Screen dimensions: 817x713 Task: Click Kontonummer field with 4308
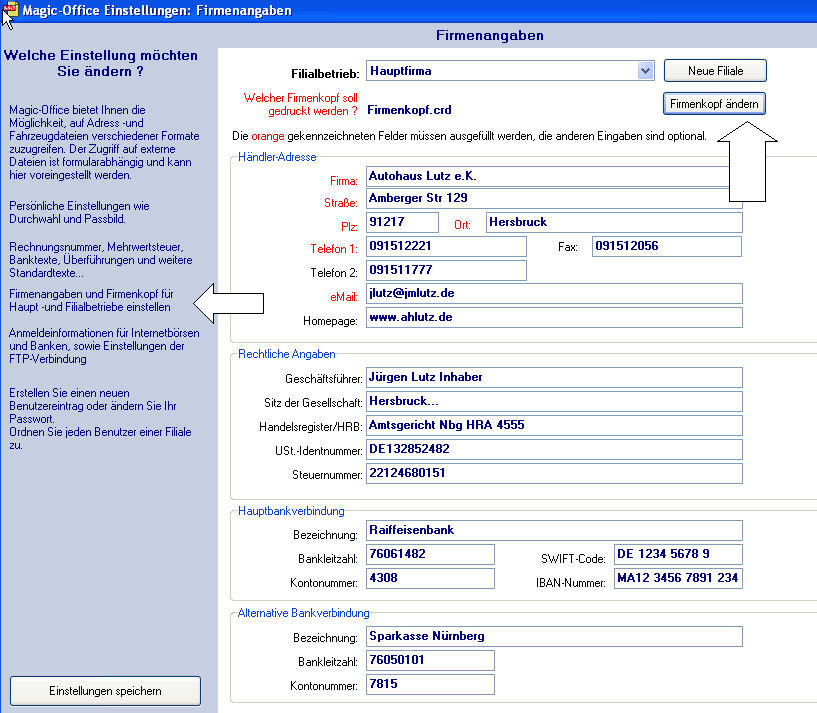click(x=430, y=578)
